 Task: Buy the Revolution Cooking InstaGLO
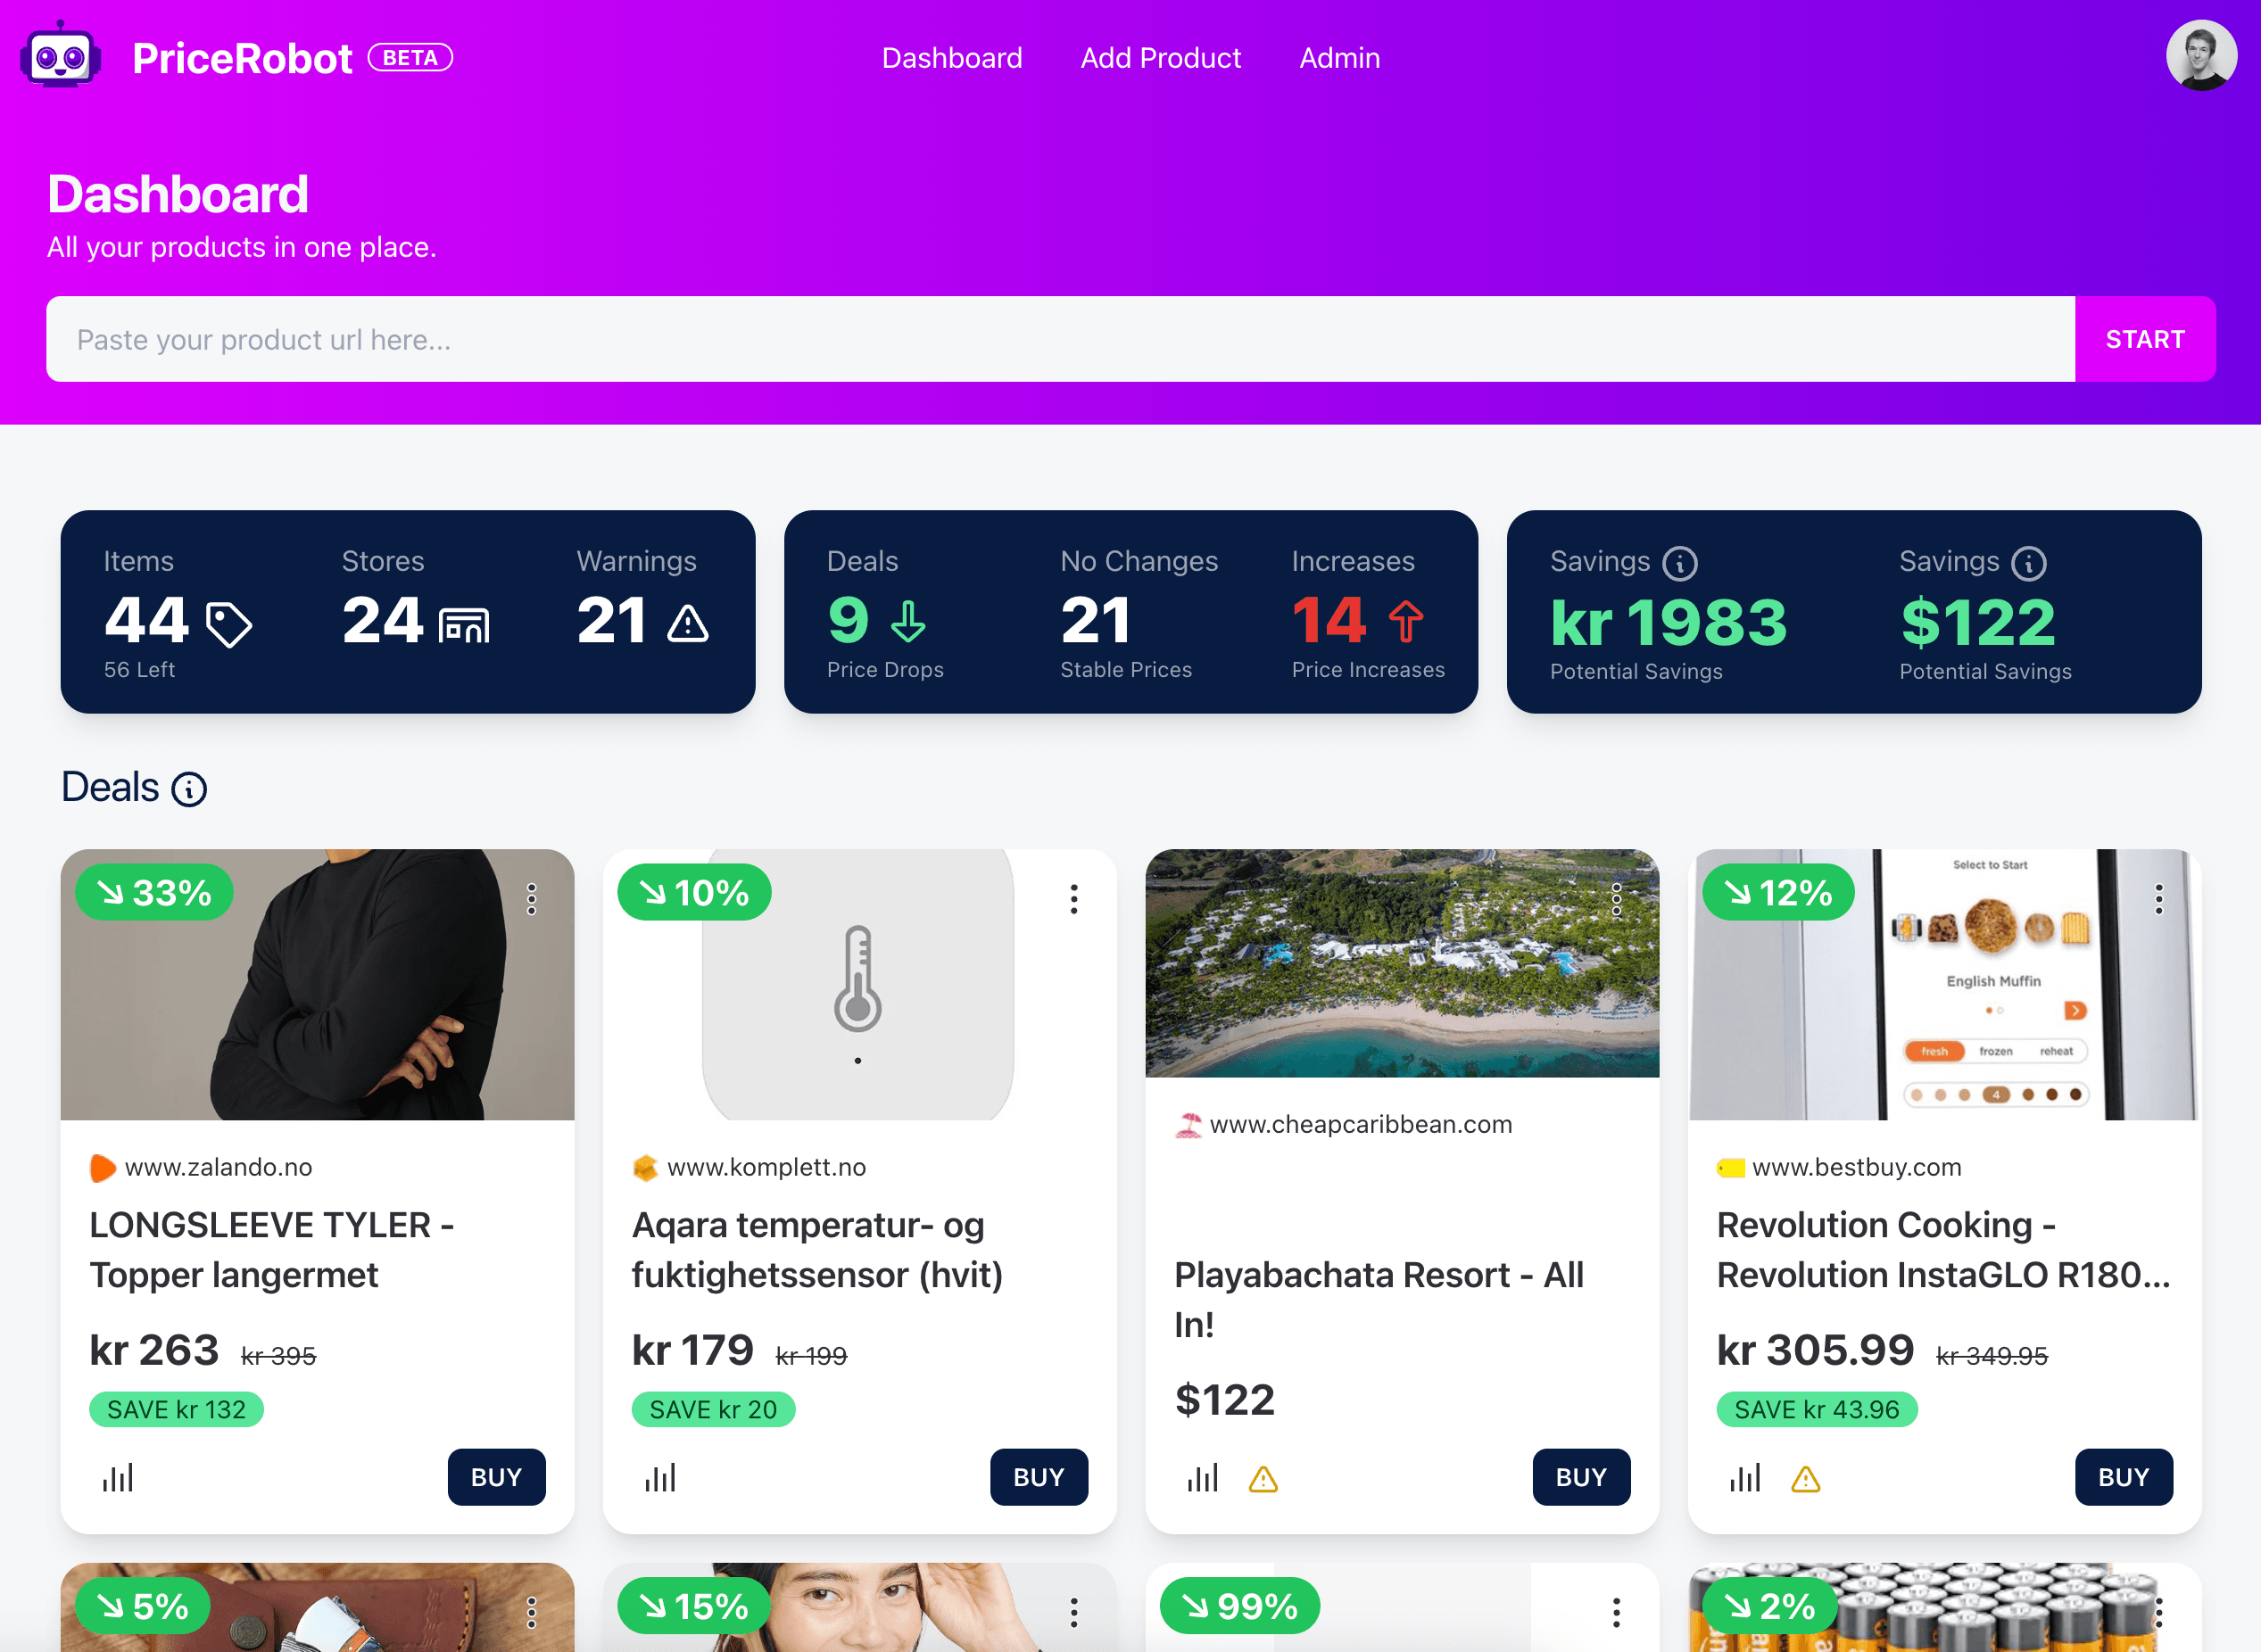[x=2124, y=1477]
